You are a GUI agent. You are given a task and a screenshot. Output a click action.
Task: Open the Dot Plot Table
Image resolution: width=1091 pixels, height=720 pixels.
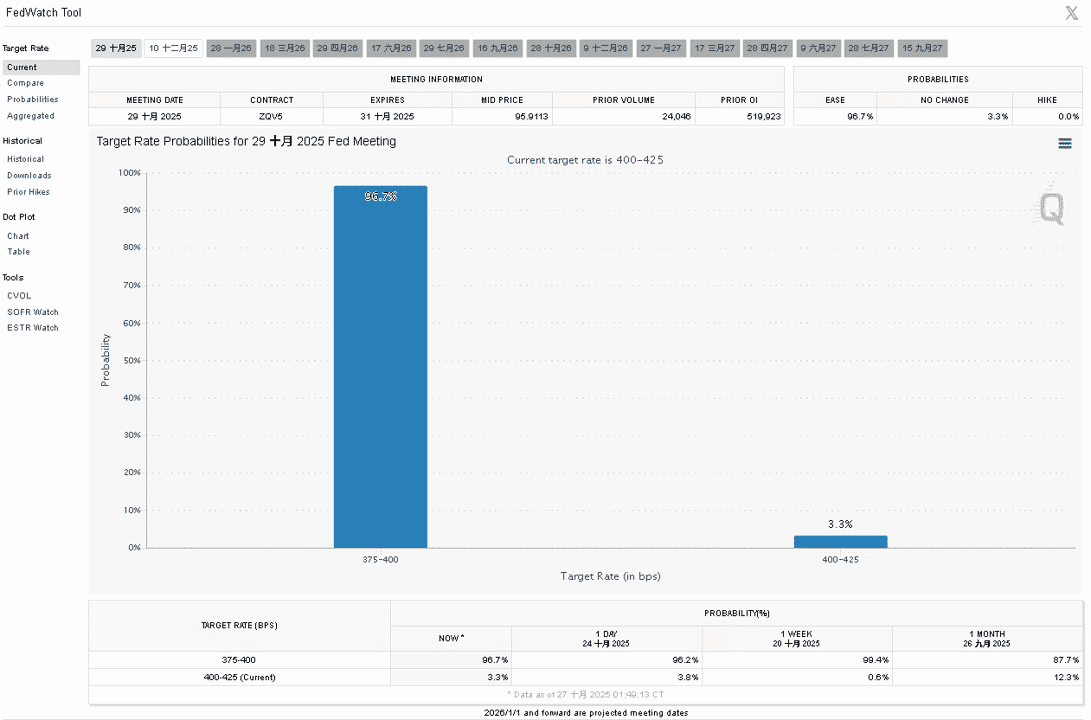pyautogui.click(x=19, y=252)
